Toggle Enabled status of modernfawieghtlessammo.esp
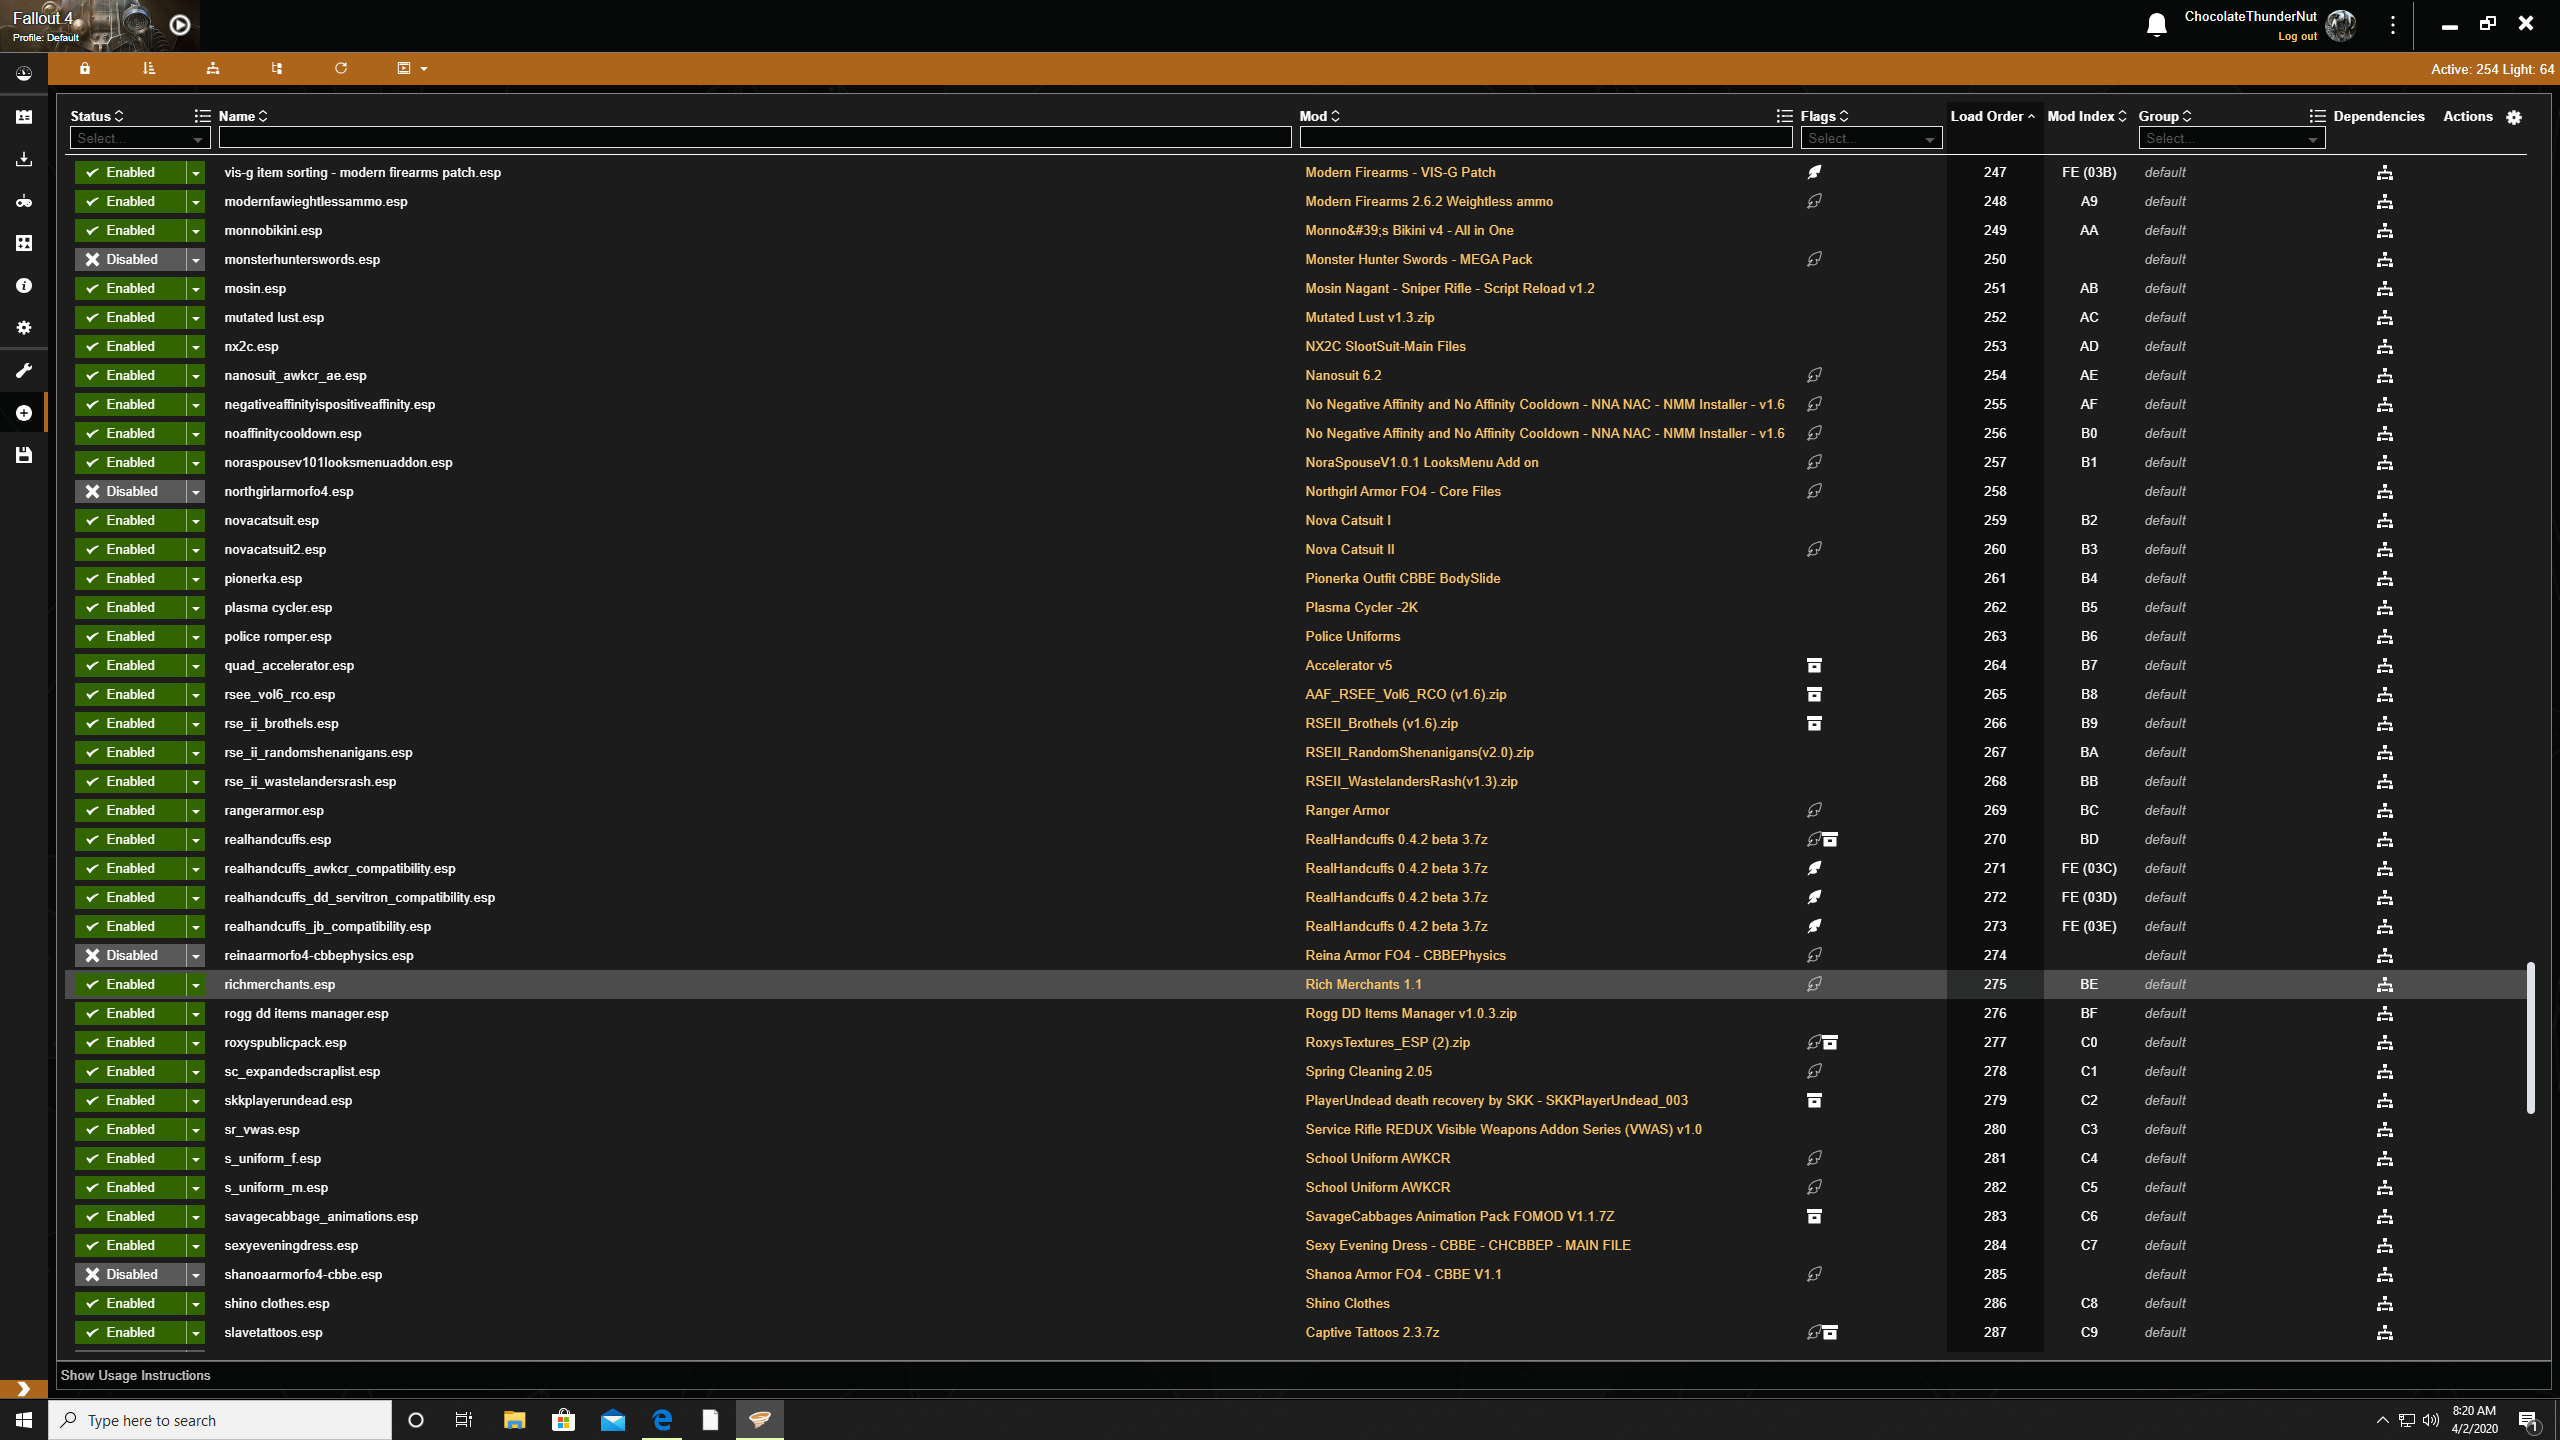 [x=130, y=201]
